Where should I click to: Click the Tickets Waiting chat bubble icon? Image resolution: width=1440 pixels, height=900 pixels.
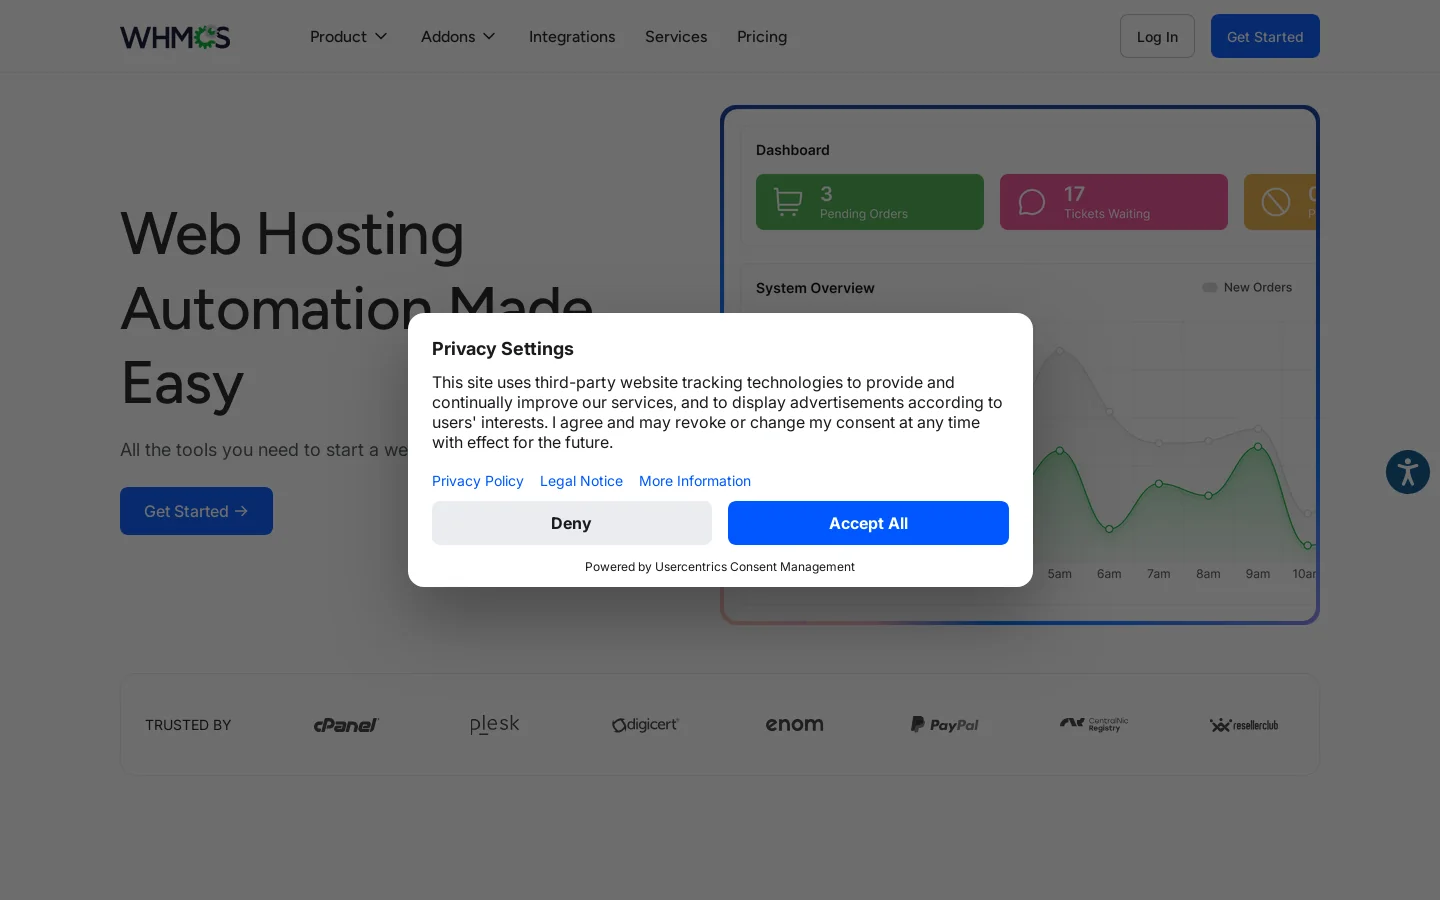click(x=1032, y=202)
